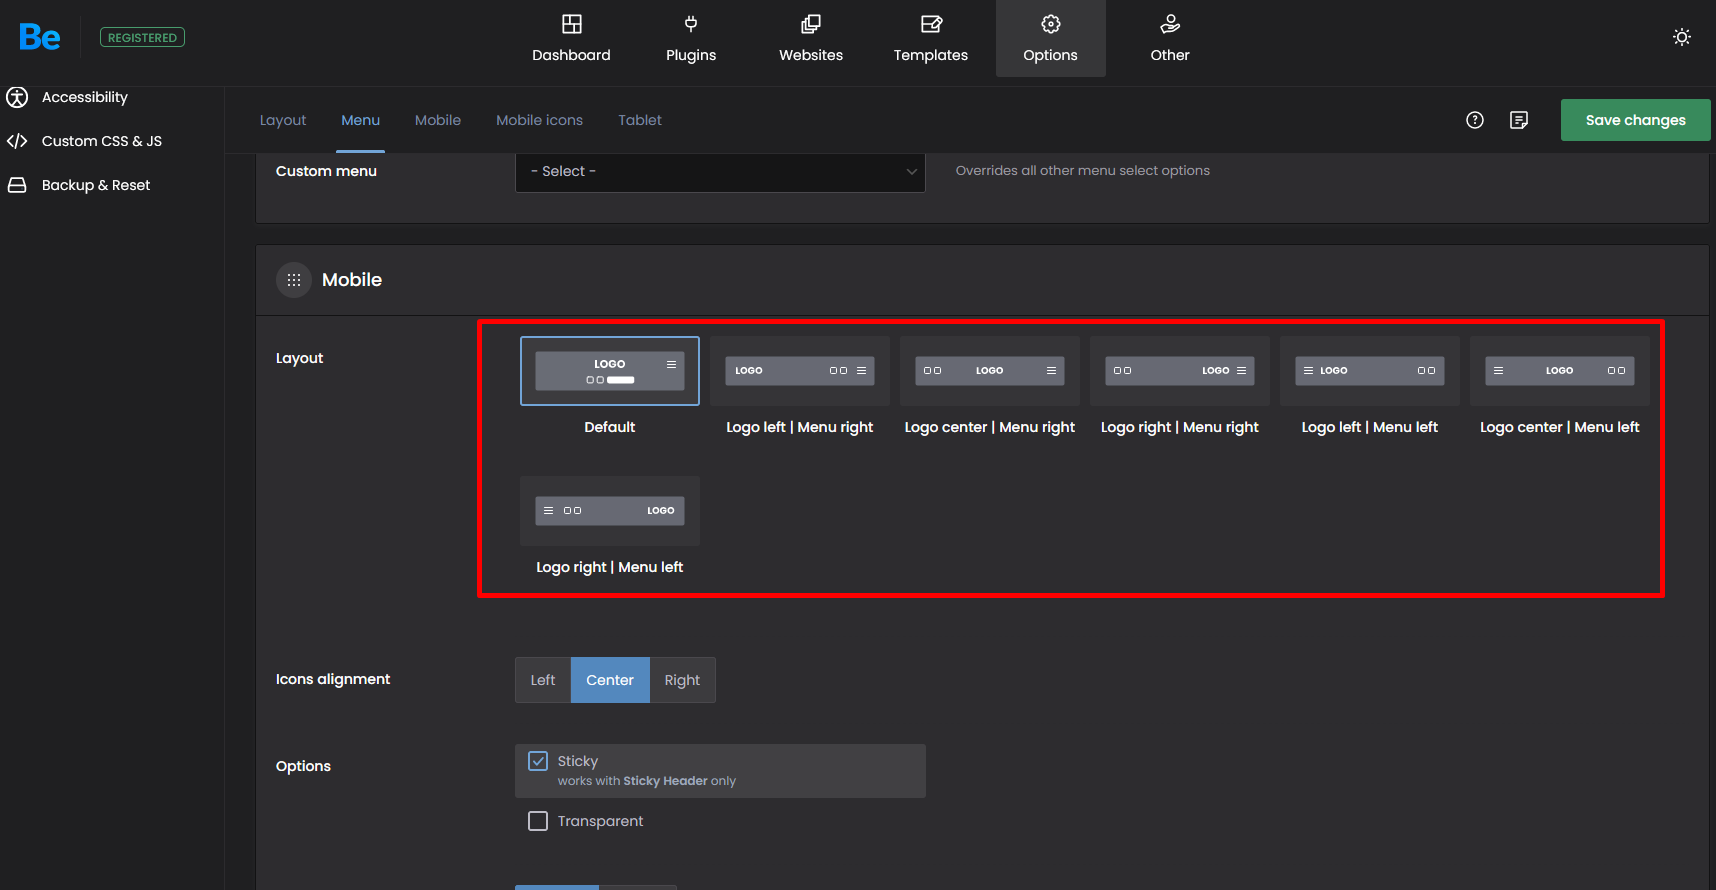Set icons alignment to Right
The height and width of the screenshot is (890, 1716).
(x=683, y=680)
